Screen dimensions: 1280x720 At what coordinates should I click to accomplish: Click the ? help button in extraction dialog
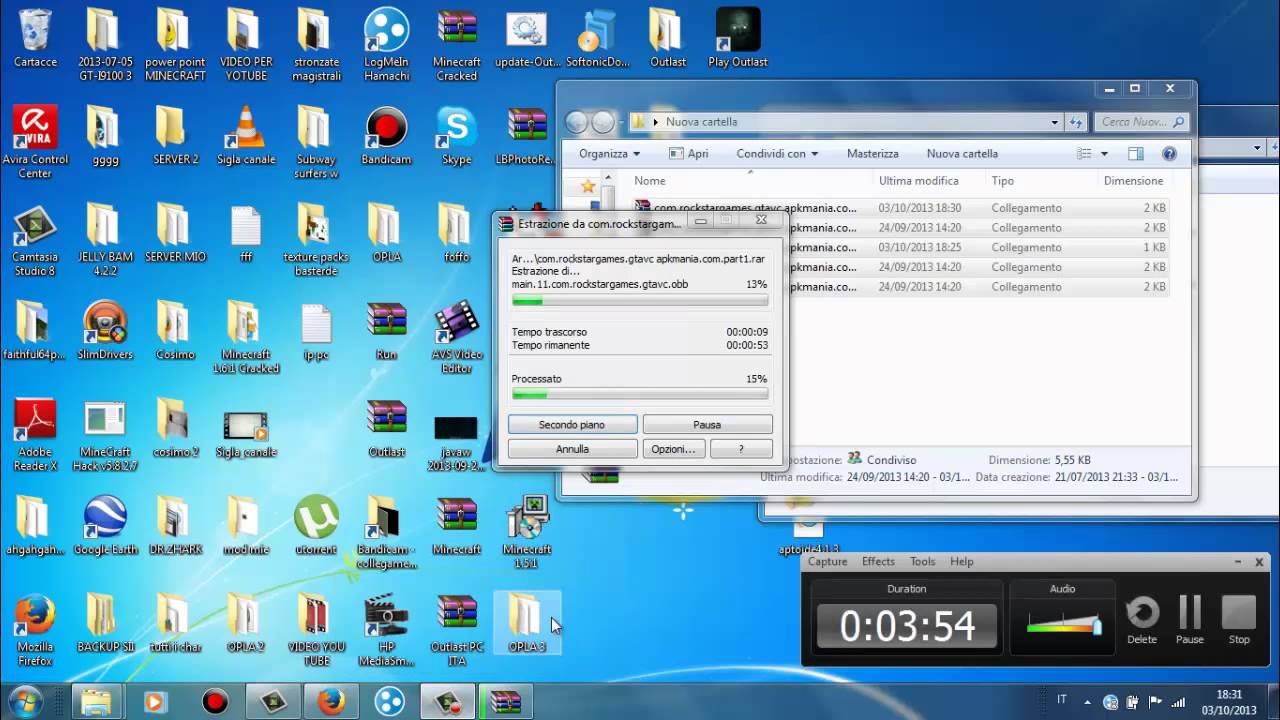pyautogui.click(x=741, y=449)
